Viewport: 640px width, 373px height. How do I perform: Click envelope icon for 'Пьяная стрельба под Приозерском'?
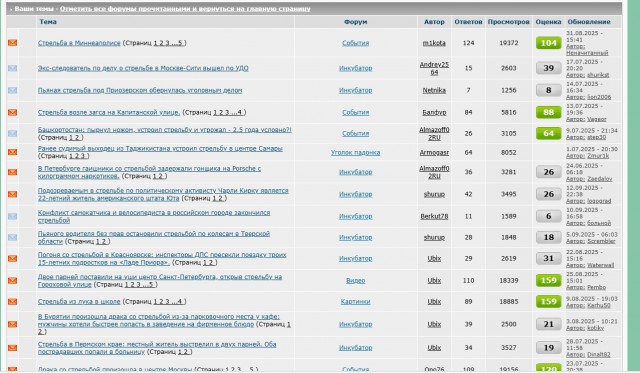click(x=13, y=90)
